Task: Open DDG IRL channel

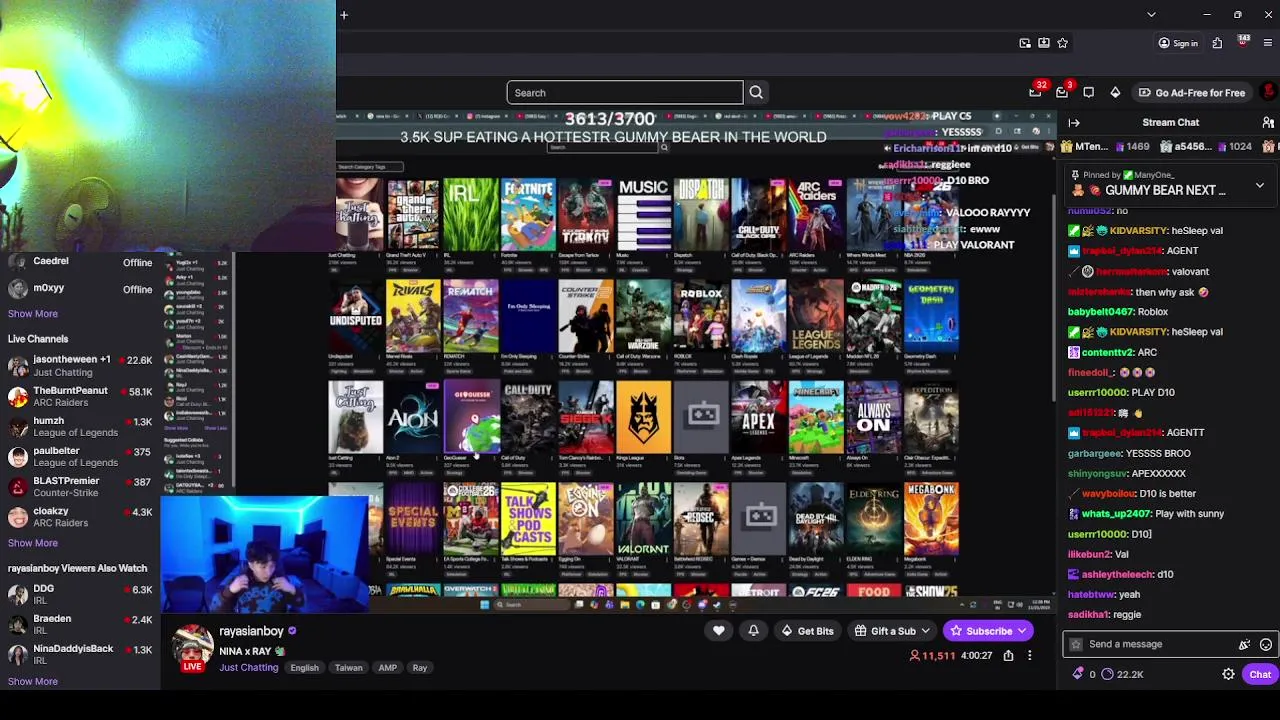Action: [x=80, y=594]
